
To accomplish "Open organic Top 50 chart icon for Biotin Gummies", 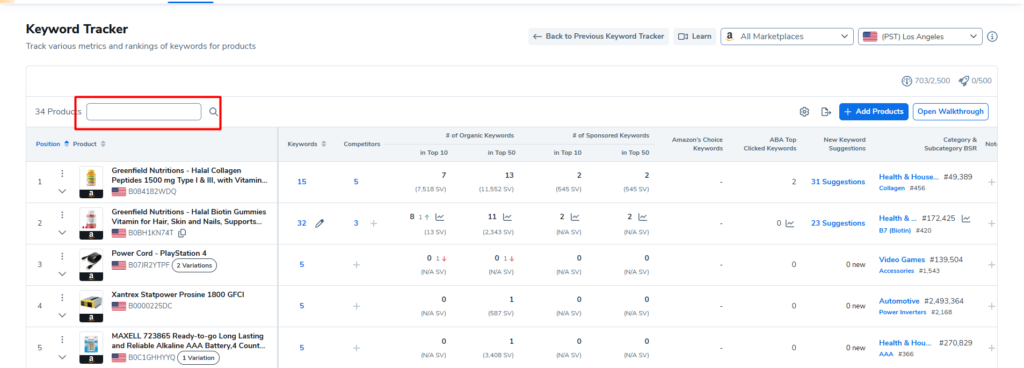I will (x=507, y=217).
